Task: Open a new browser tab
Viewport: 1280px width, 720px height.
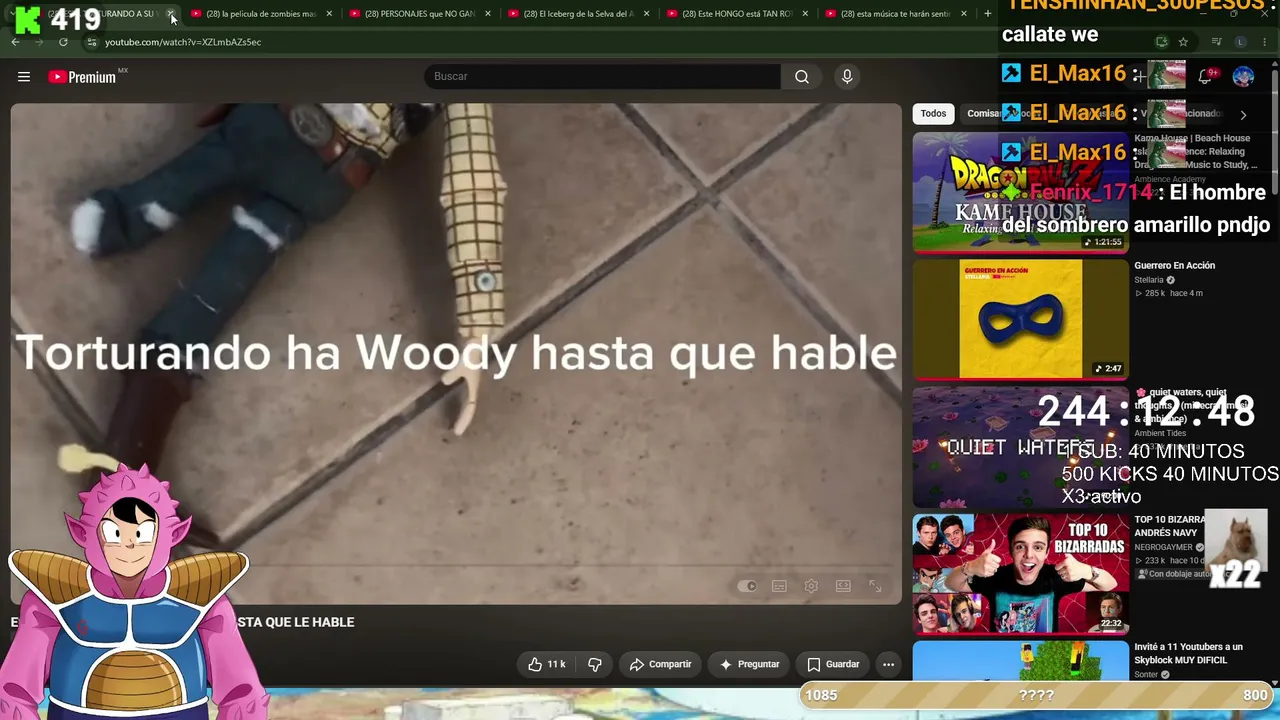Action: coord(988,14)
